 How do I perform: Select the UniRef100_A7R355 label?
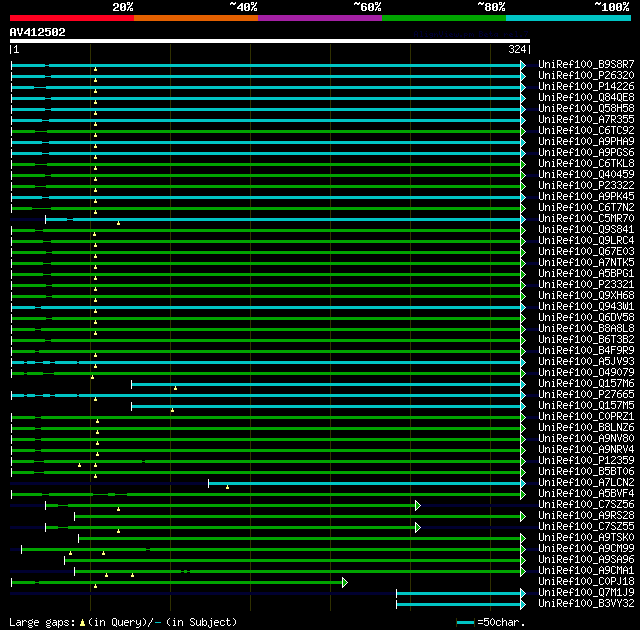pyautogui.click(x=586, y=120)
